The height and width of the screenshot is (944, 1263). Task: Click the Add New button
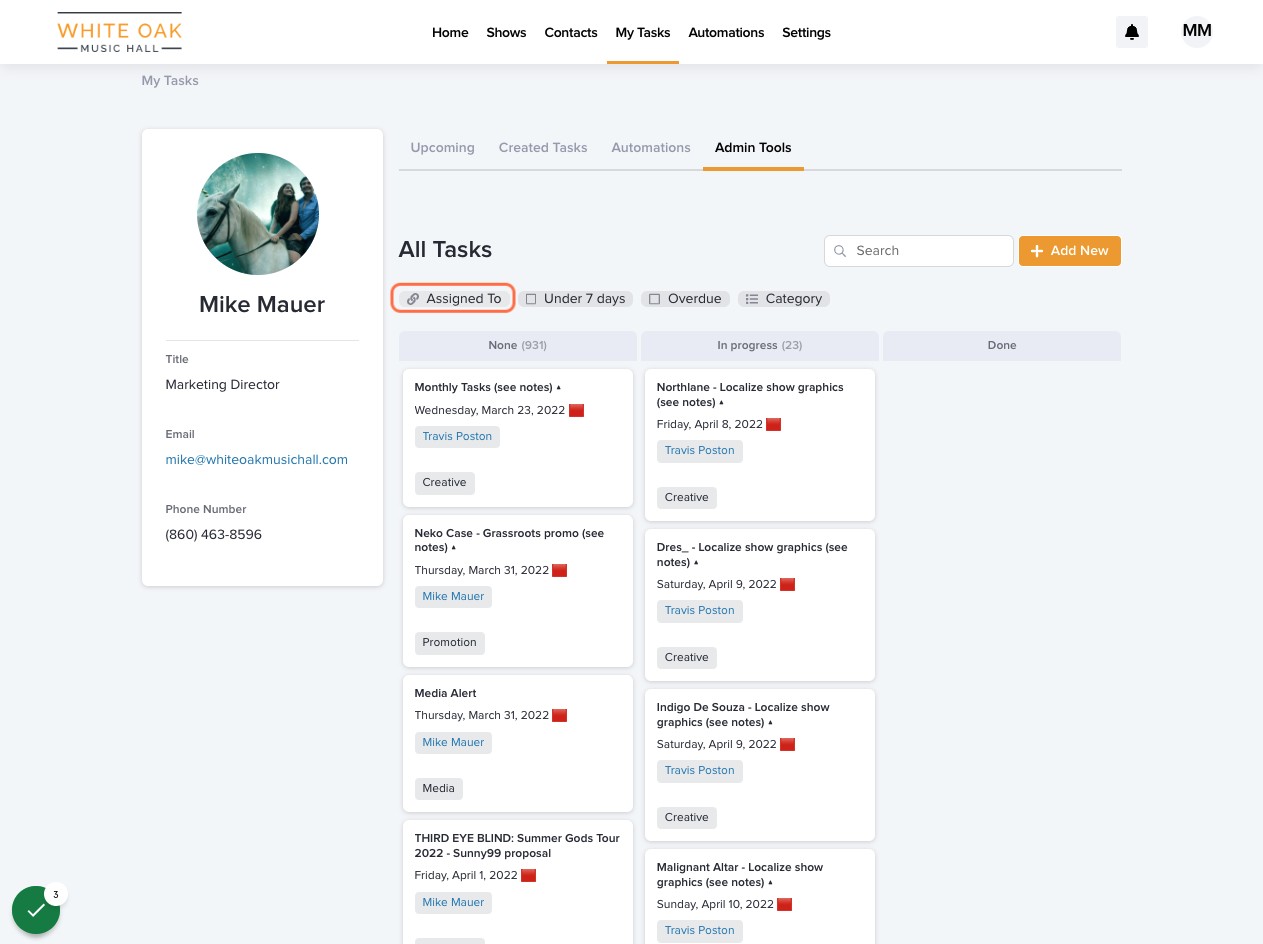pos(1070,251)
